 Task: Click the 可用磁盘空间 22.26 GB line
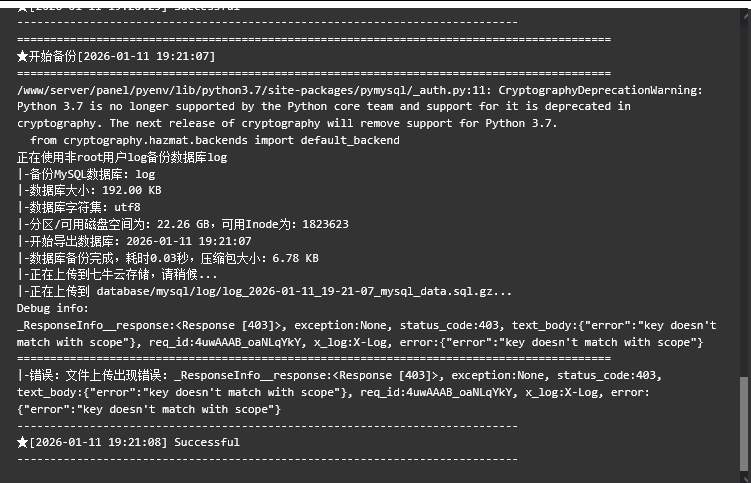[183, 224]
